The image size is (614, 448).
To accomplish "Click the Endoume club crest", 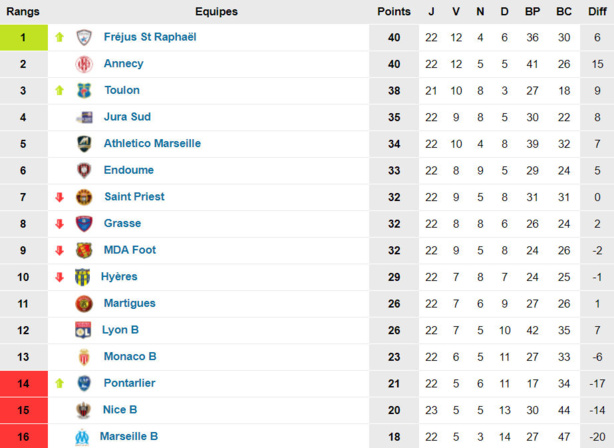I will click(84, 170).
